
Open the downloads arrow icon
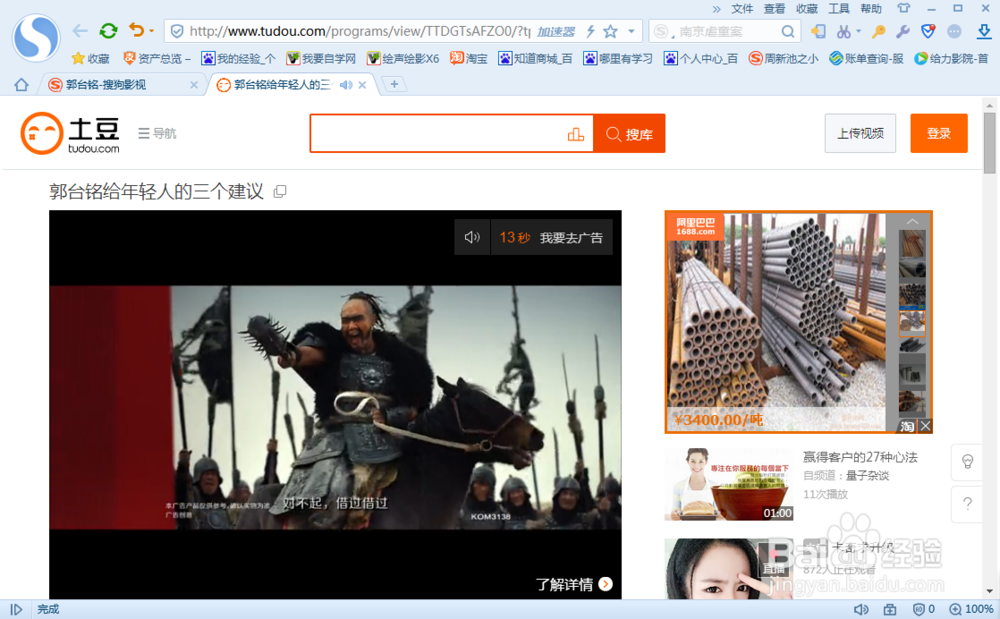pos(984,31)
